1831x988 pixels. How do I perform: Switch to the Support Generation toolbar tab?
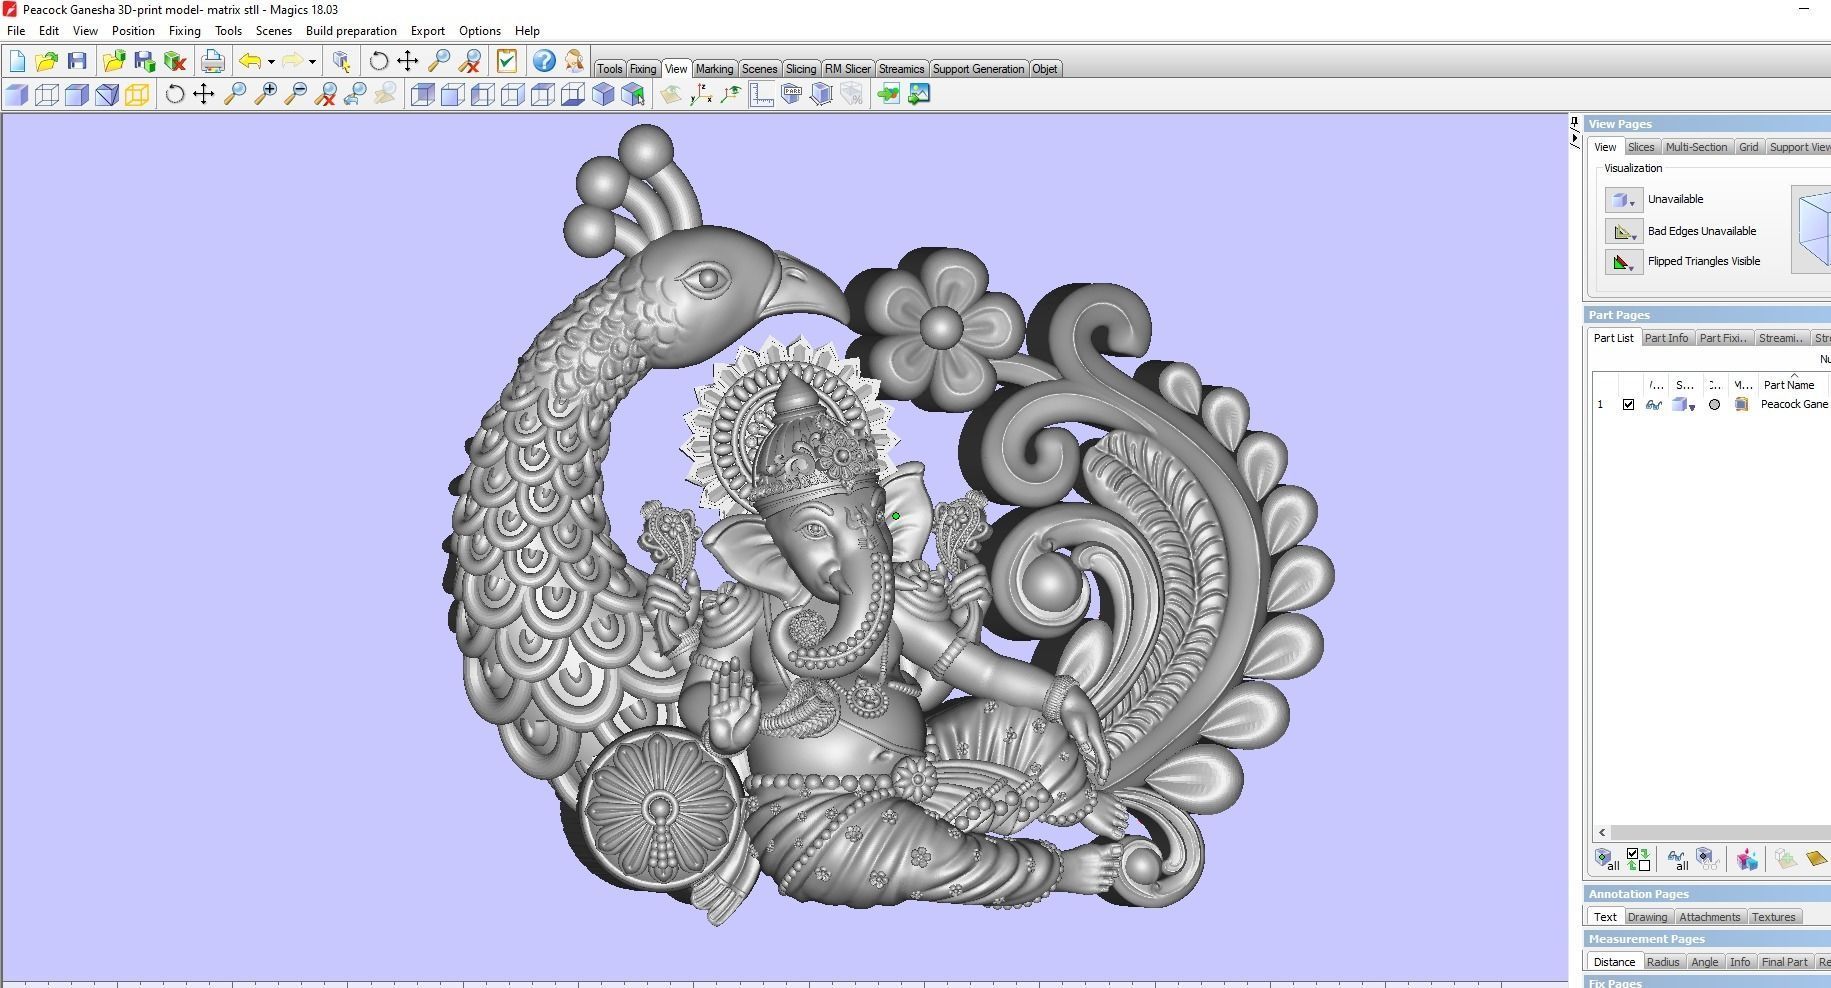point(978,69)
